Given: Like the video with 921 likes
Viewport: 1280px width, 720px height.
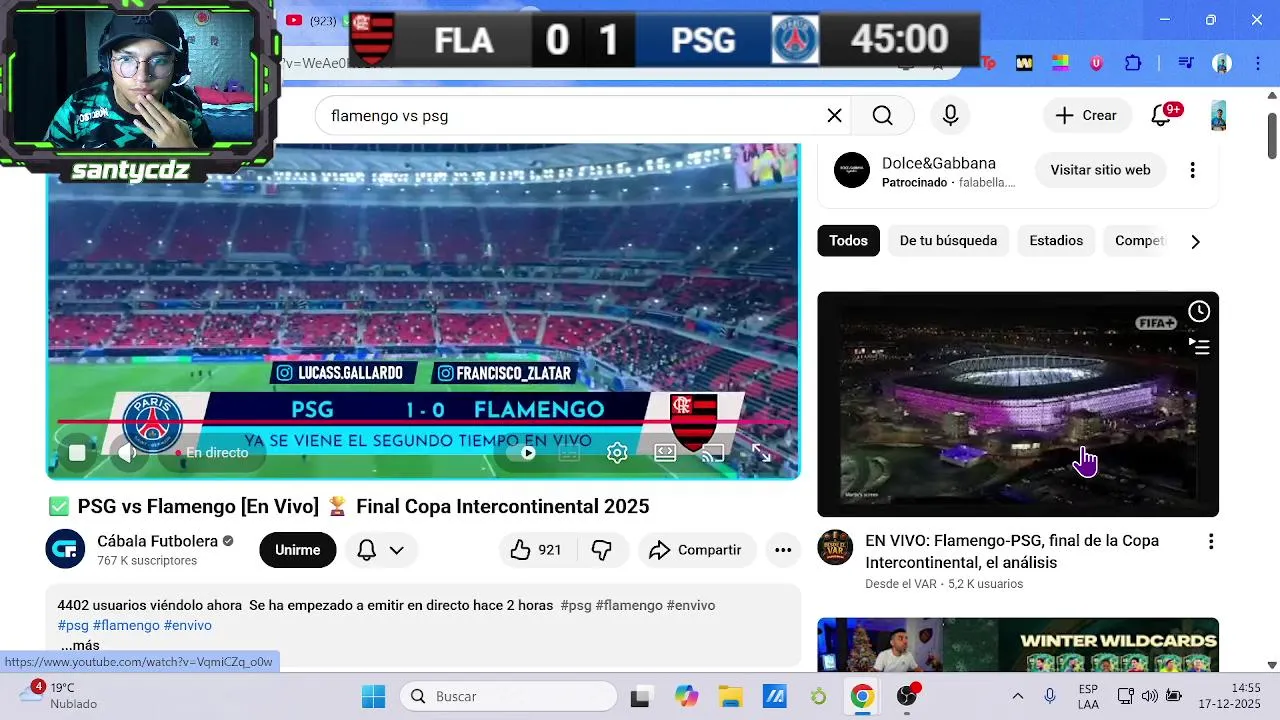Looking at the screenshot, I should pos(536,550).
